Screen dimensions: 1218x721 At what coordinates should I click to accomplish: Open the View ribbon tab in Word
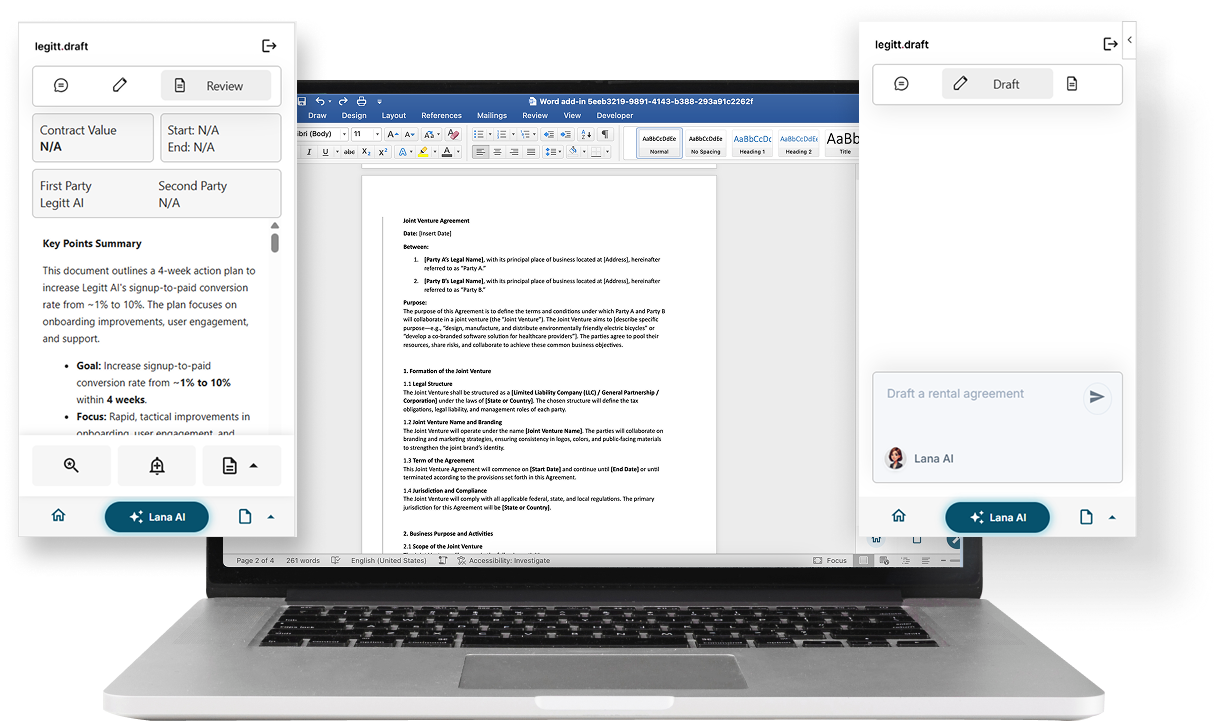coord(572,115)
